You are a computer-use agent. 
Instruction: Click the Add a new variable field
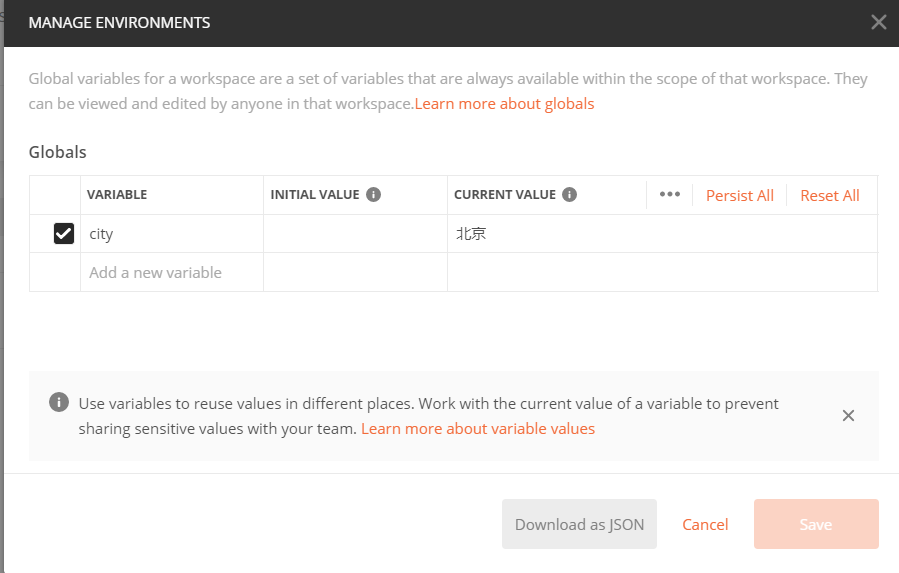pos(170,272)
